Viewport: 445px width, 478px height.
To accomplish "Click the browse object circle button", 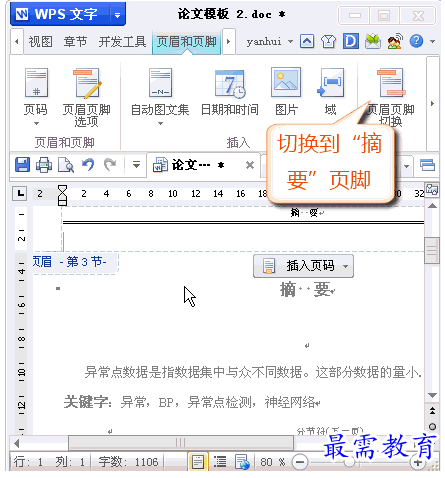I will (x=432, y=426).
